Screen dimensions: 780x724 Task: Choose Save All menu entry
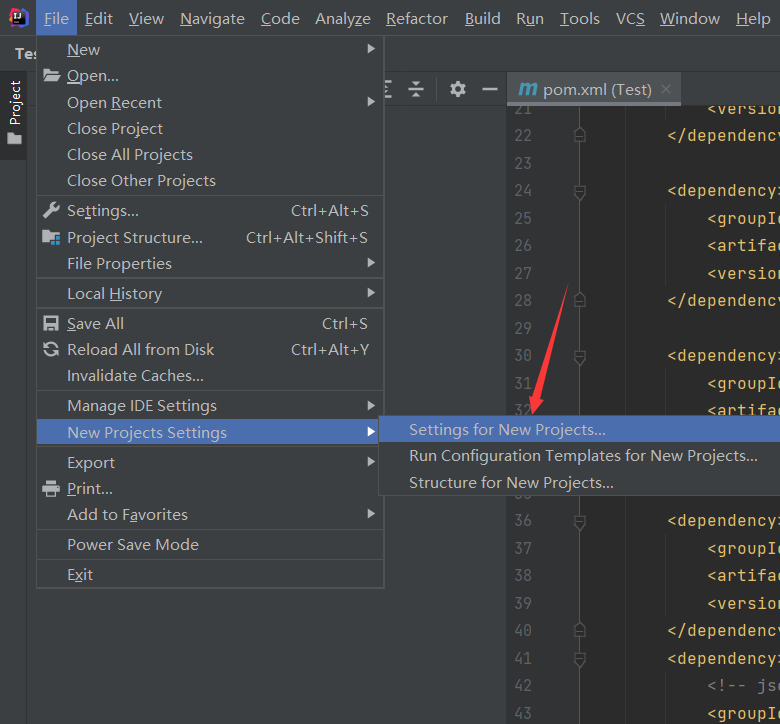(210, 323)
